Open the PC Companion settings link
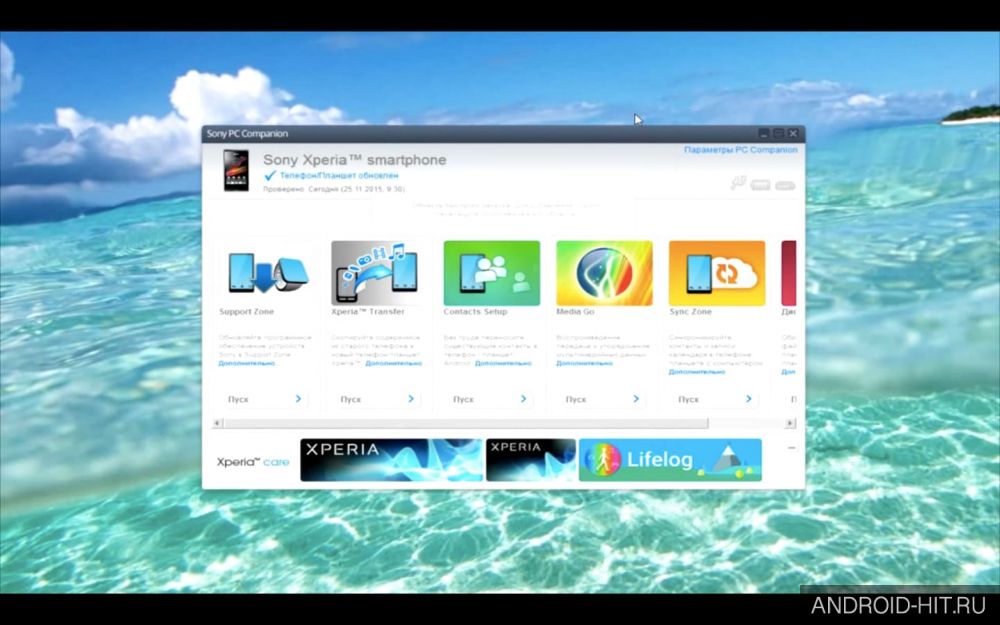This screenshot has width=1000, height=625. point(740,150)
